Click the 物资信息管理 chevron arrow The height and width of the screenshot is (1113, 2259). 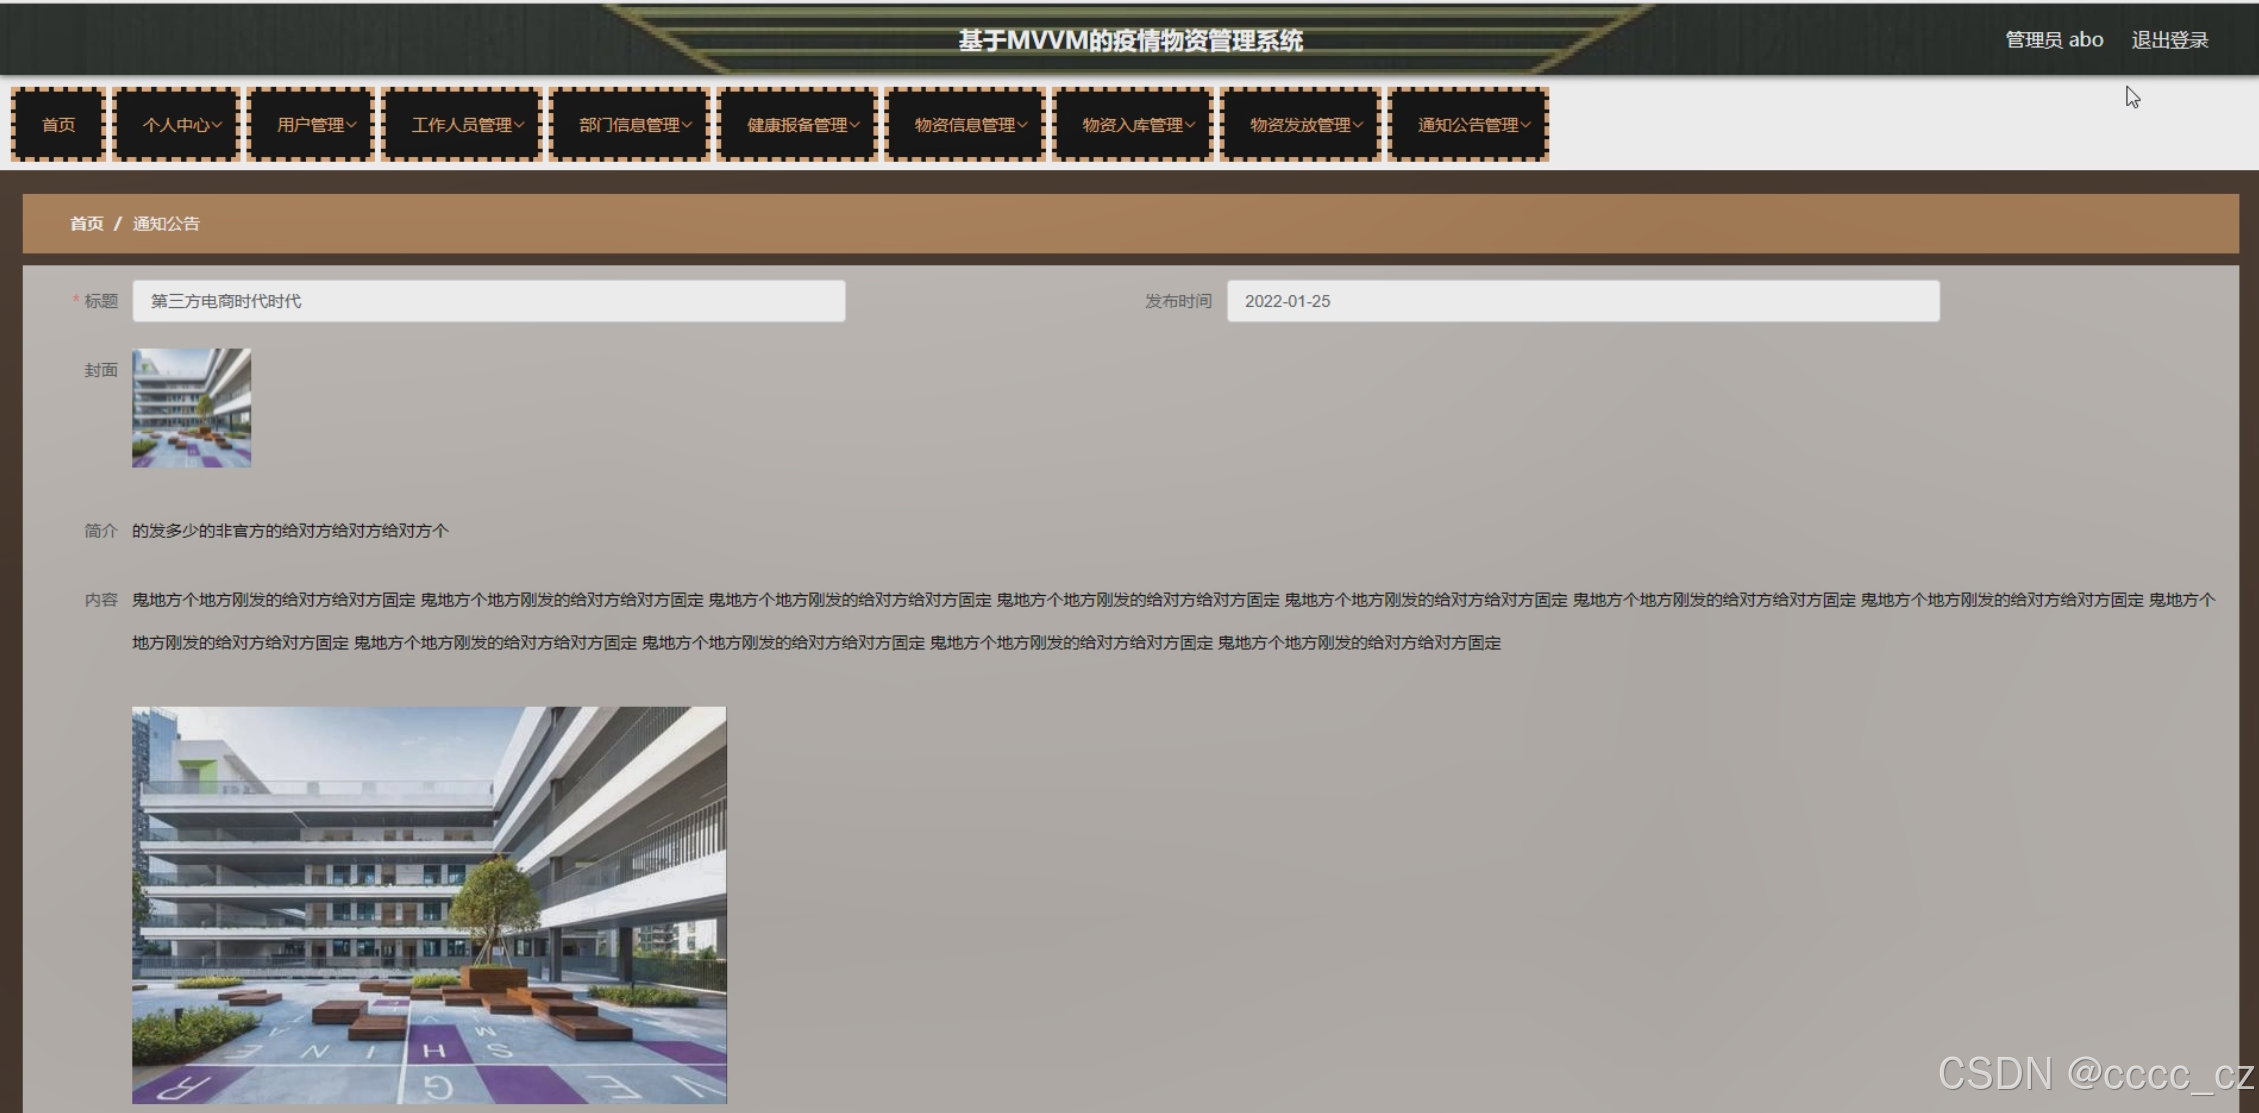coord(1022,125)
